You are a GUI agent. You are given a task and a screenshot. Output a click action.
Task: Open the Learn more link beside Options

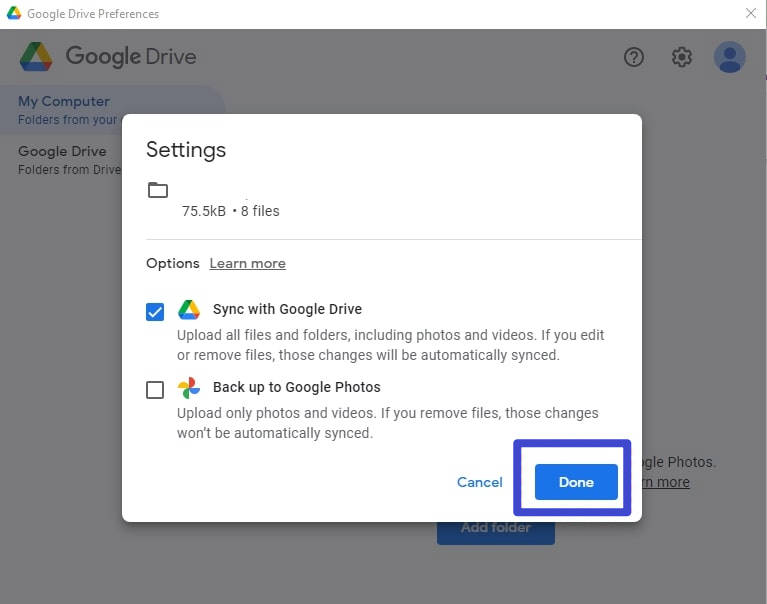247,263
